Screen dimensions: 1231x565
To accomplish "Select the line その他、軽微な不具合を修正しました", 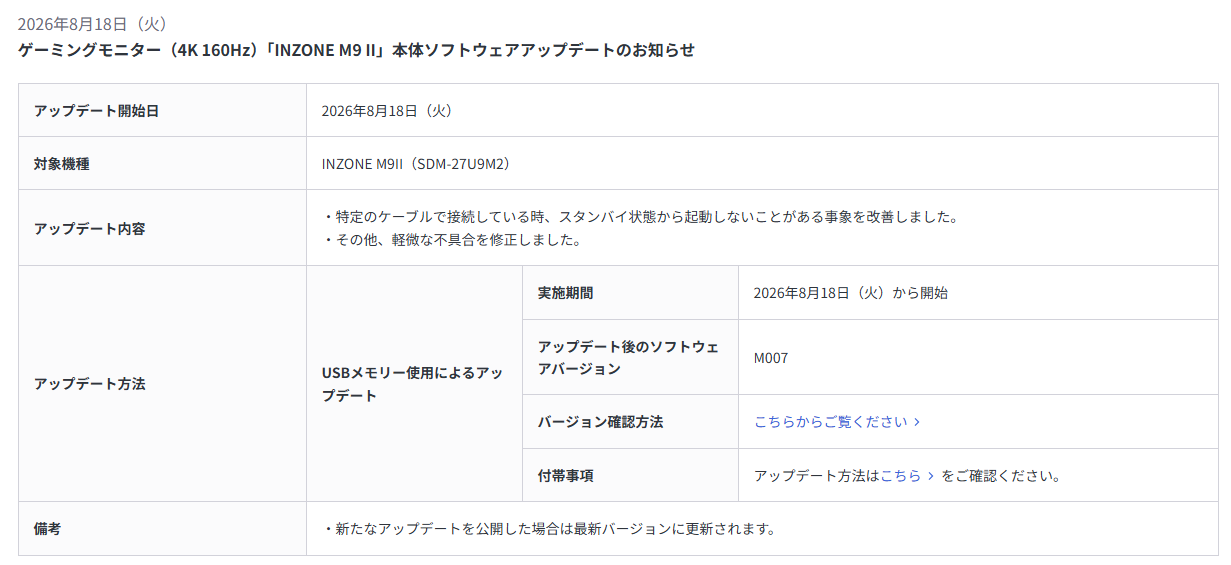I will tap(452, 240).
